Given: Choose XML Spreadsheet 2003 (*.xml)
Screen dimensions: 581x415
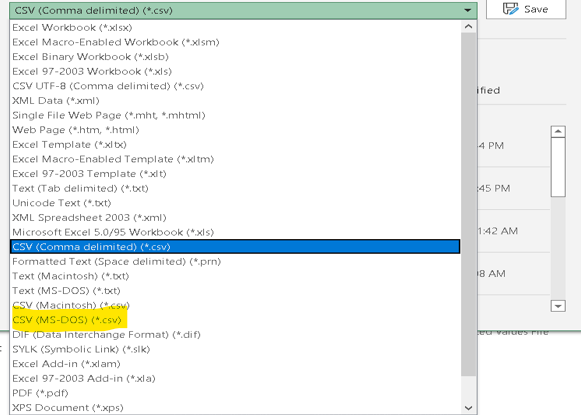Looking at the screenshot, I should 235,218.
